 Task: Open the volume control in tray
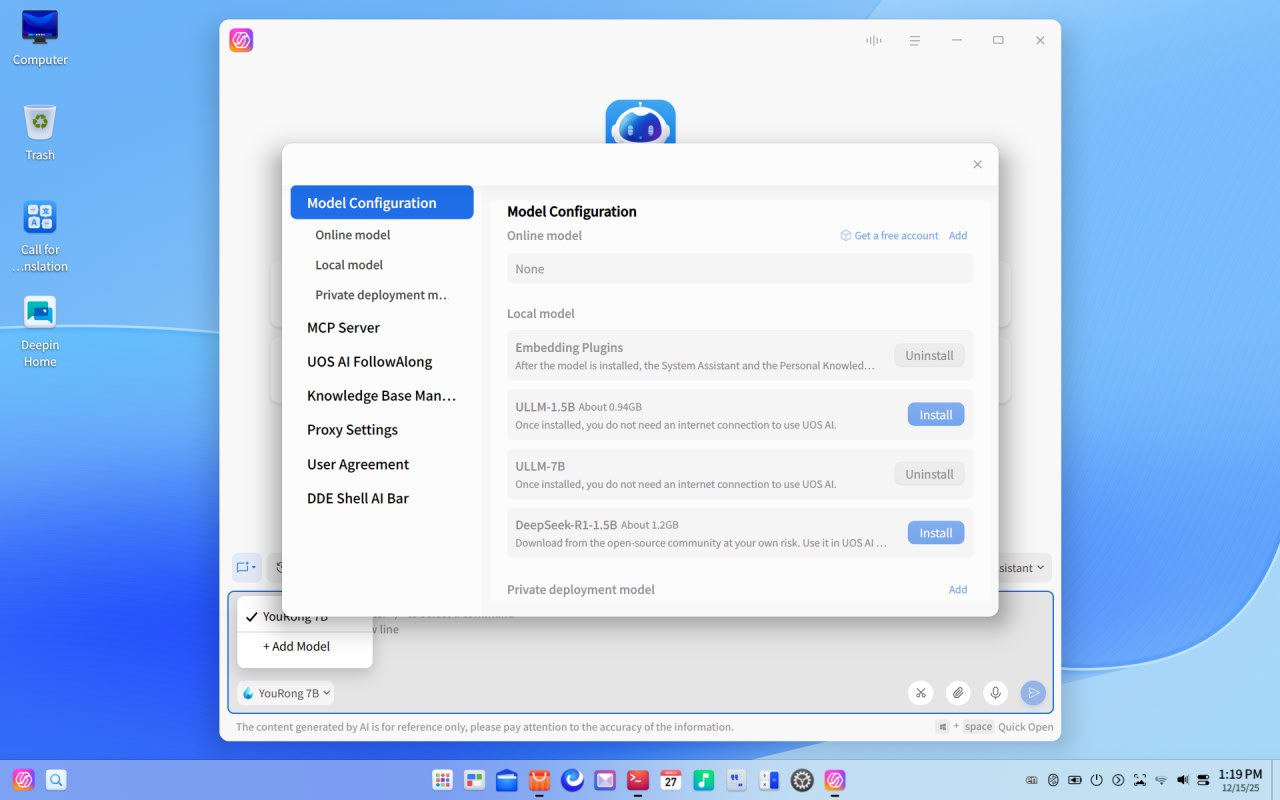coord(1182,780)
